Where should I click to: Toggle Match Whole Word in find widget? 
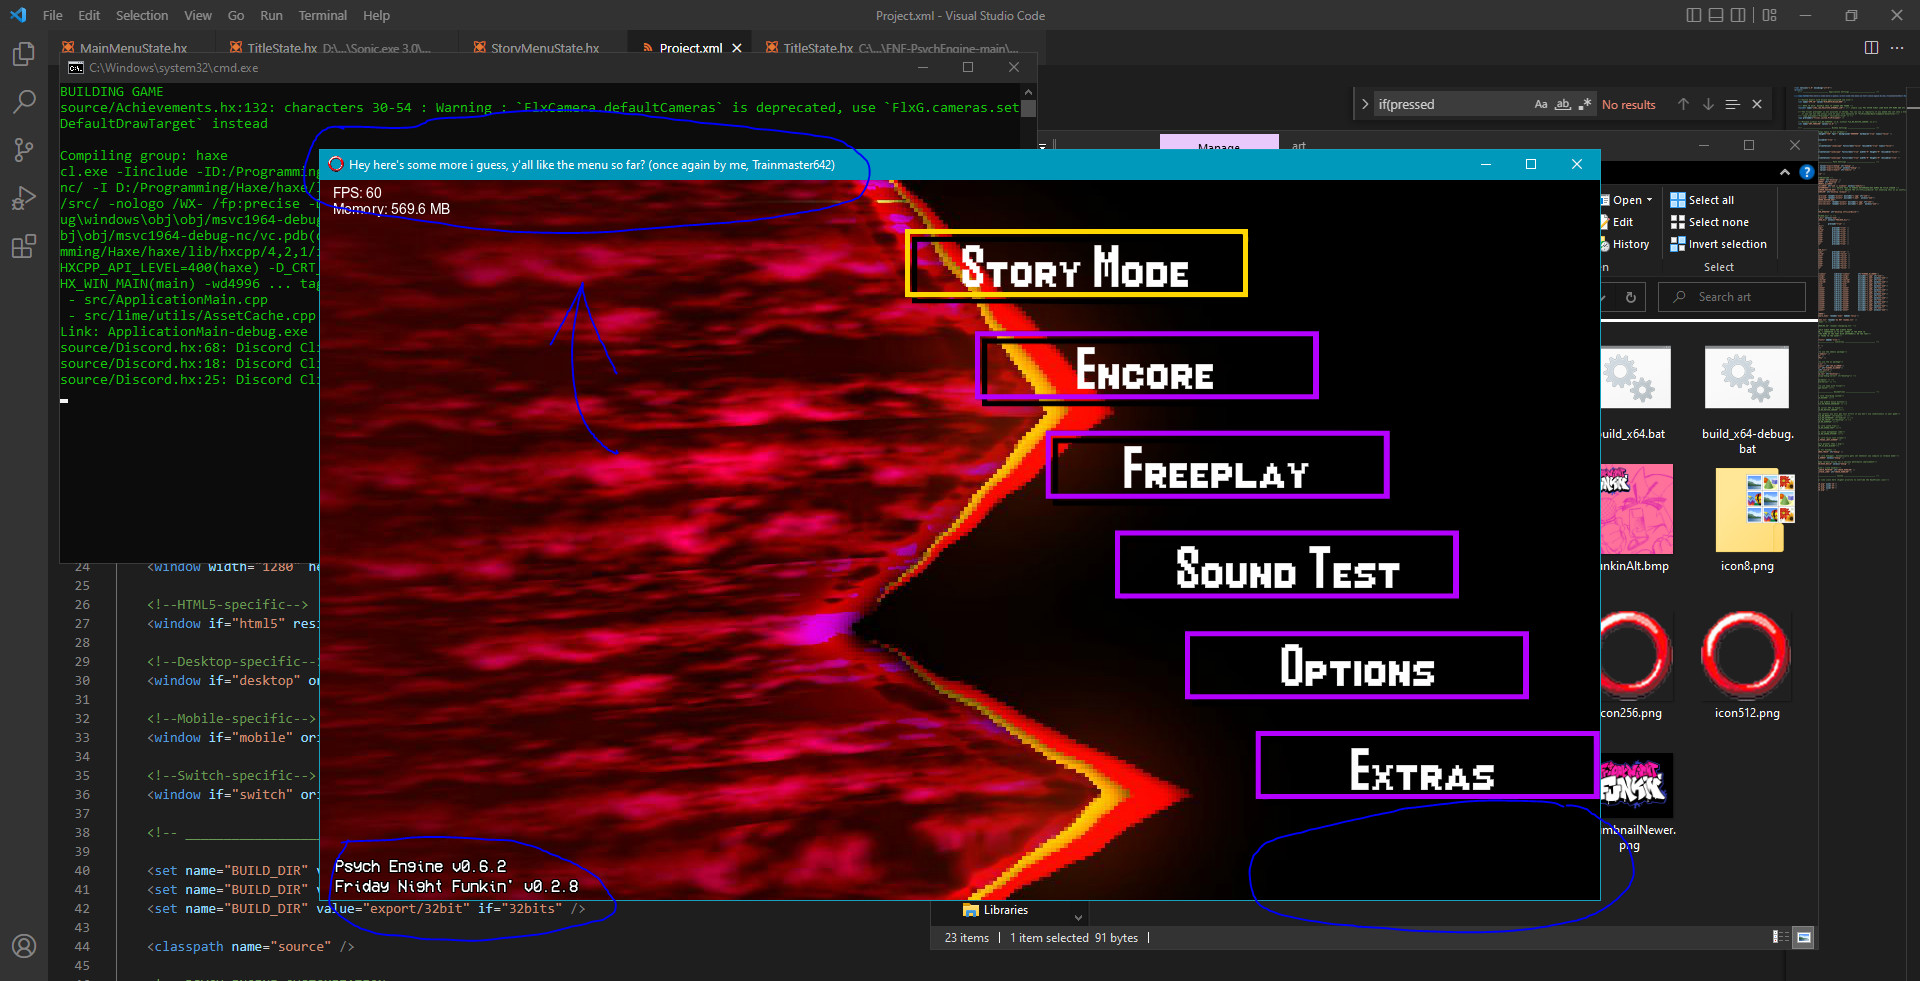tap(1563, 104)
